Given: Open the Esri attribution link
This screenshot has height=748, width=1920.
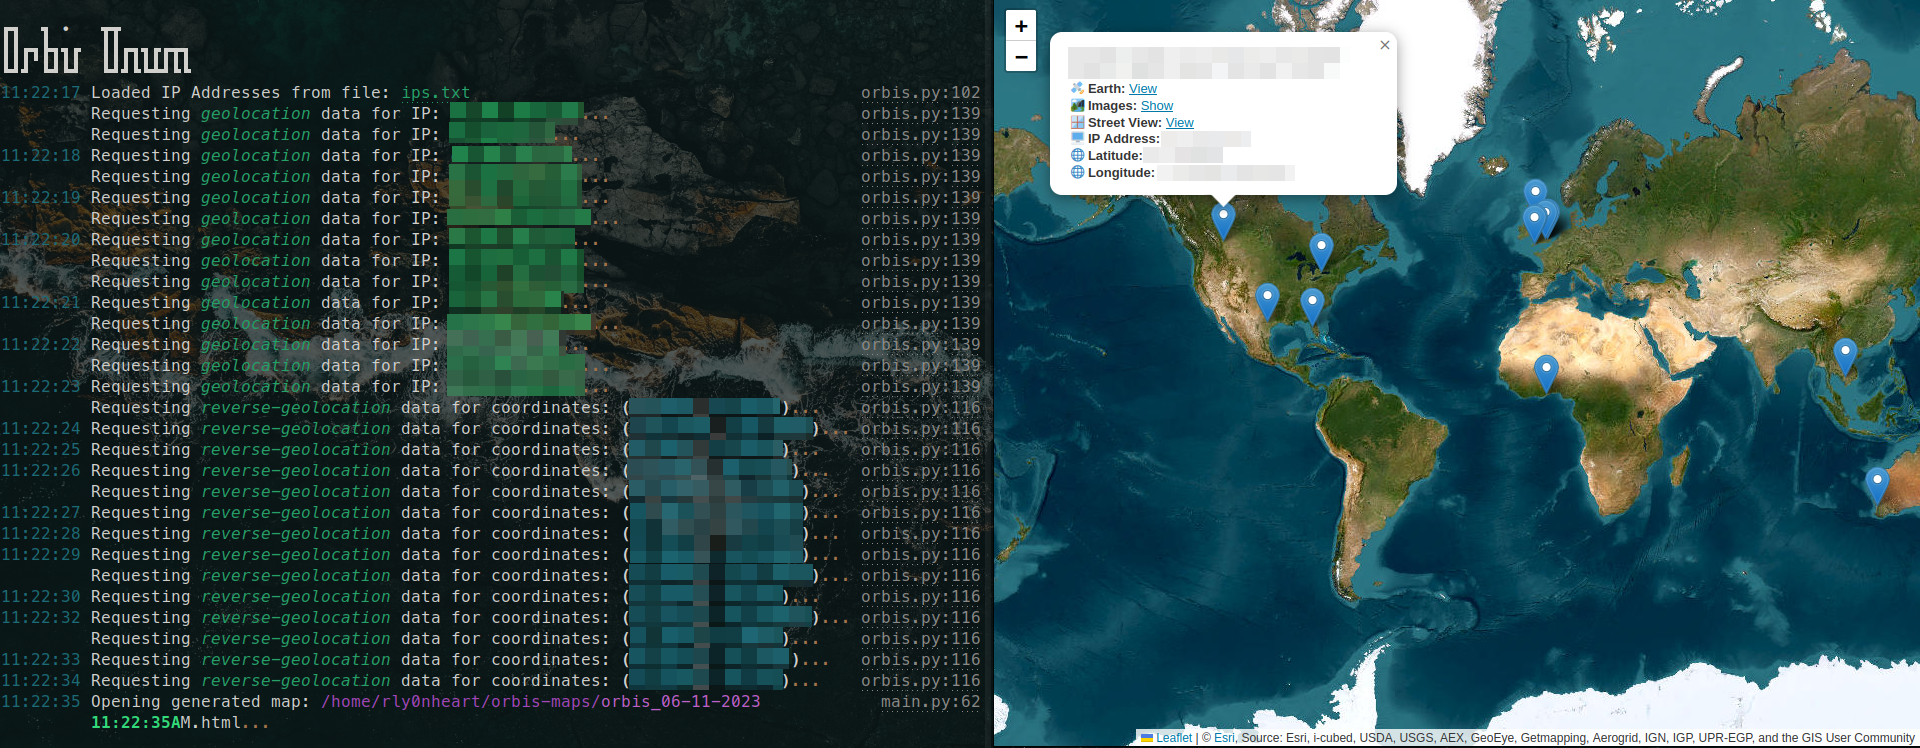Looking at the screenshot, I should (1224, 738).
